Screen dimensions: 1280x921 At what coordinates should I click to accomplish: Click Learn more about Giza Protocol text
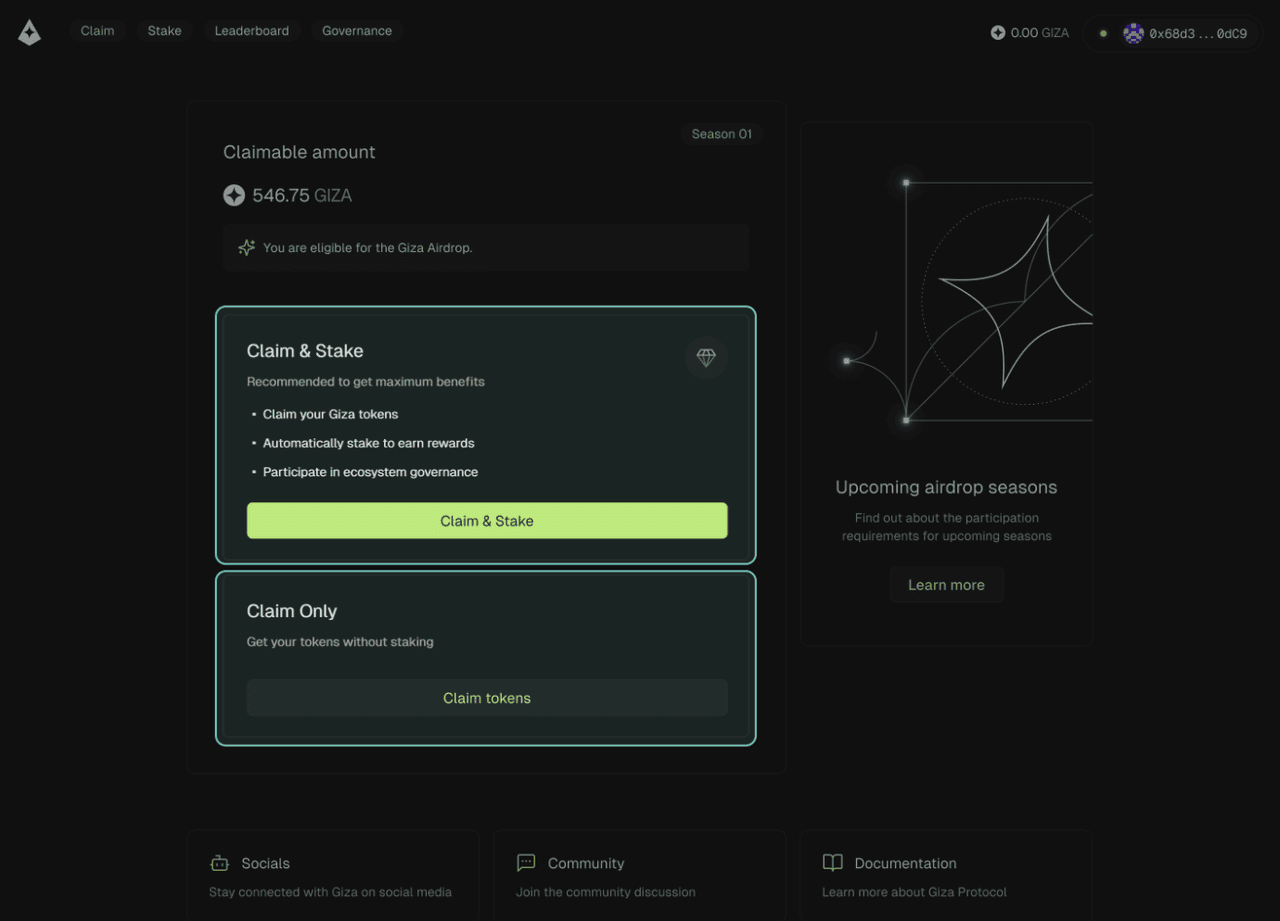click(x=914, y=892)
